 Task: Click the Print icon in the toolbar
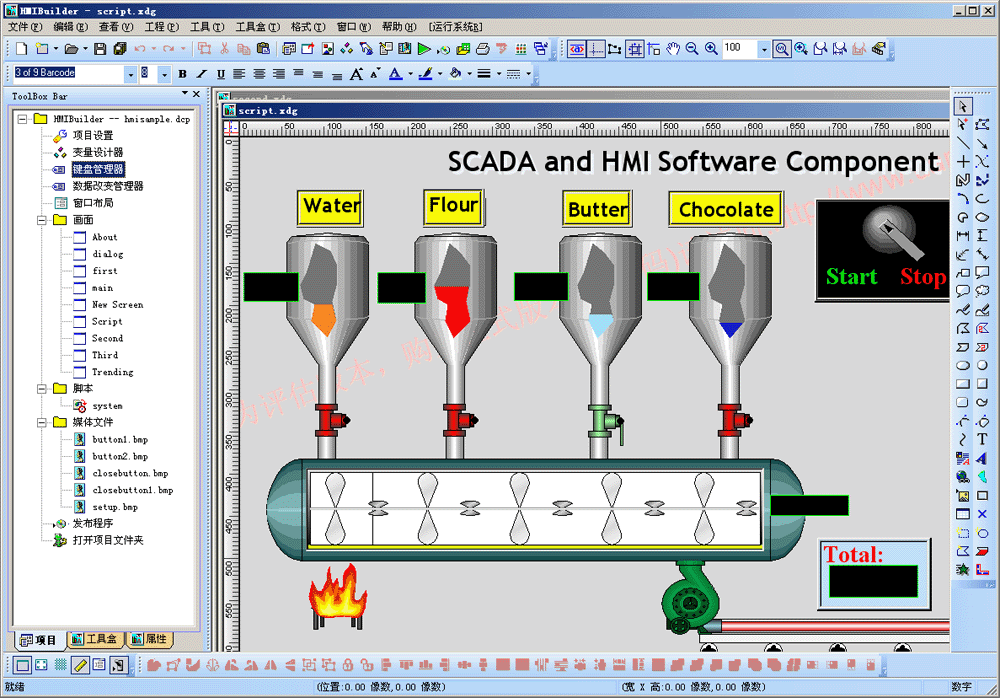pos(482,48)
